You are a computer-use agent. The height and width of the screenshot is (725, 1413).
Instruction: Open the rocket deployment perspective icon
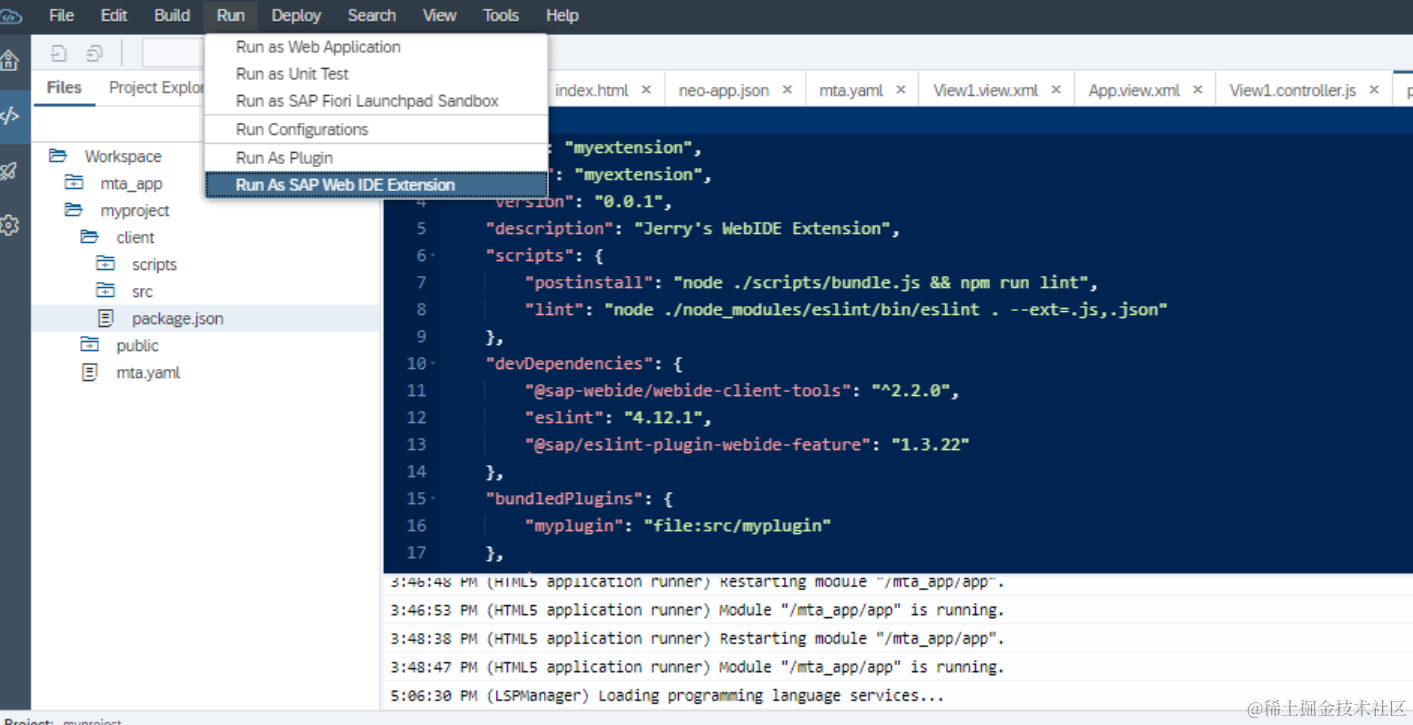9,170
